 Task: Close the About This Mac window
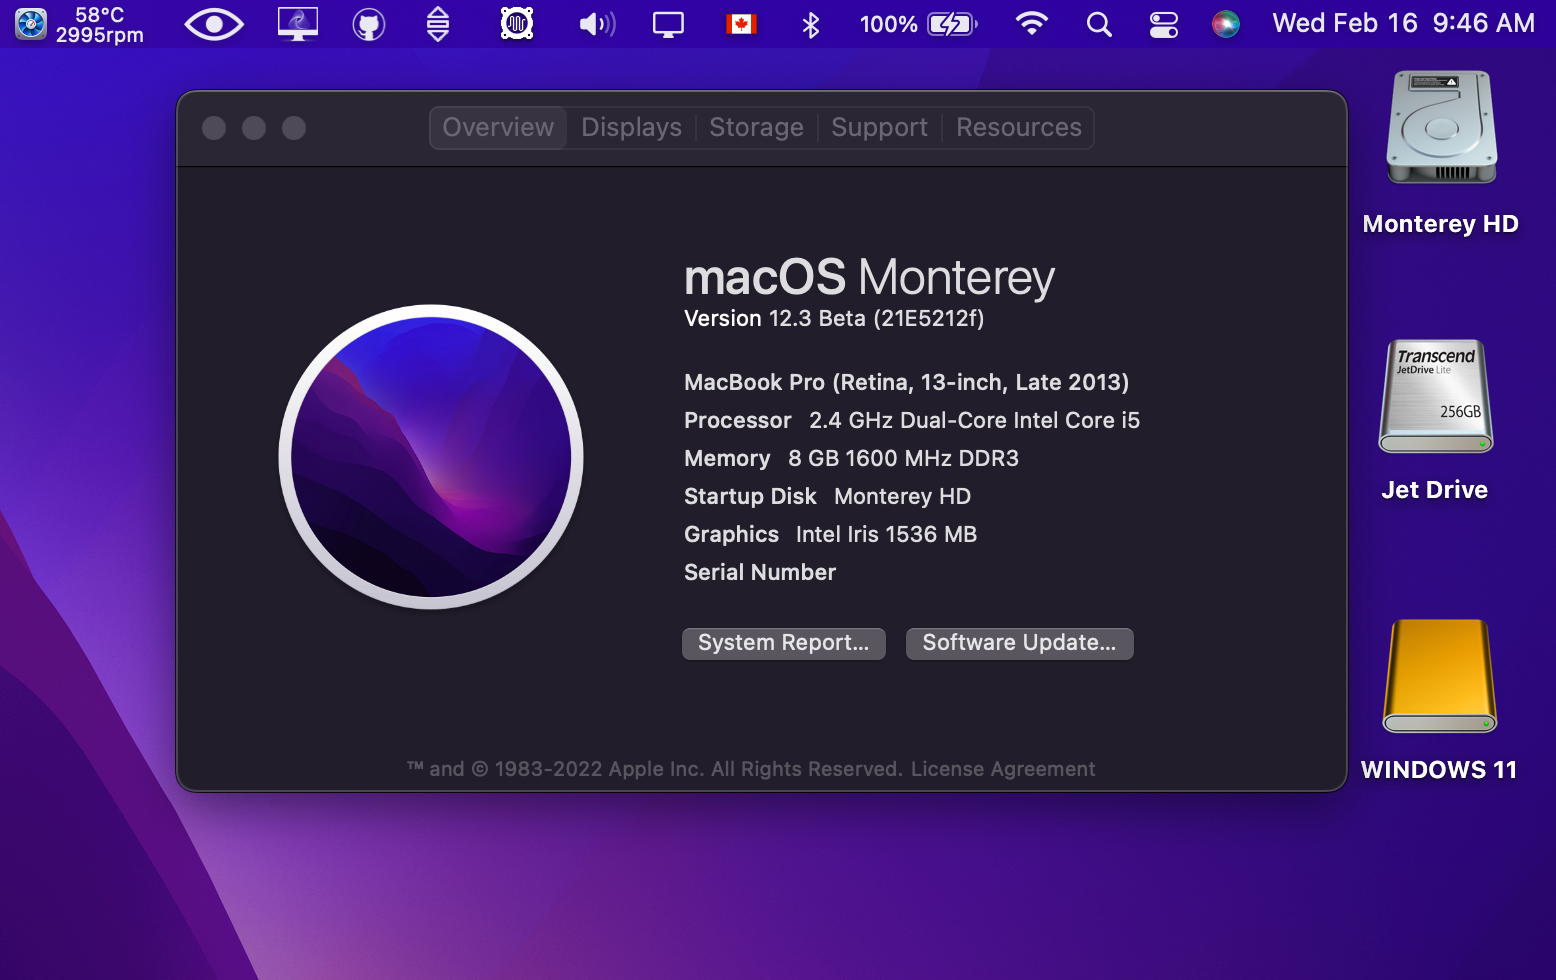214,128
